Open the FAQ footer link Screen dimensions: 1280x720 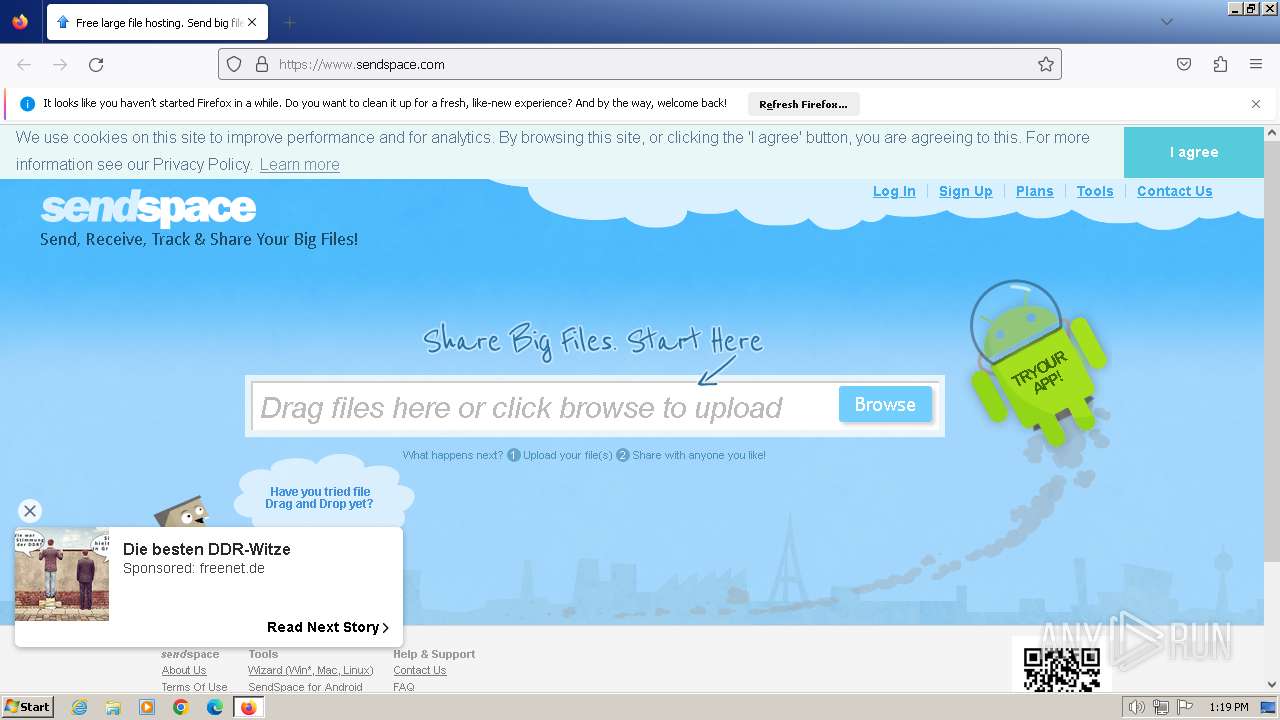404,687
